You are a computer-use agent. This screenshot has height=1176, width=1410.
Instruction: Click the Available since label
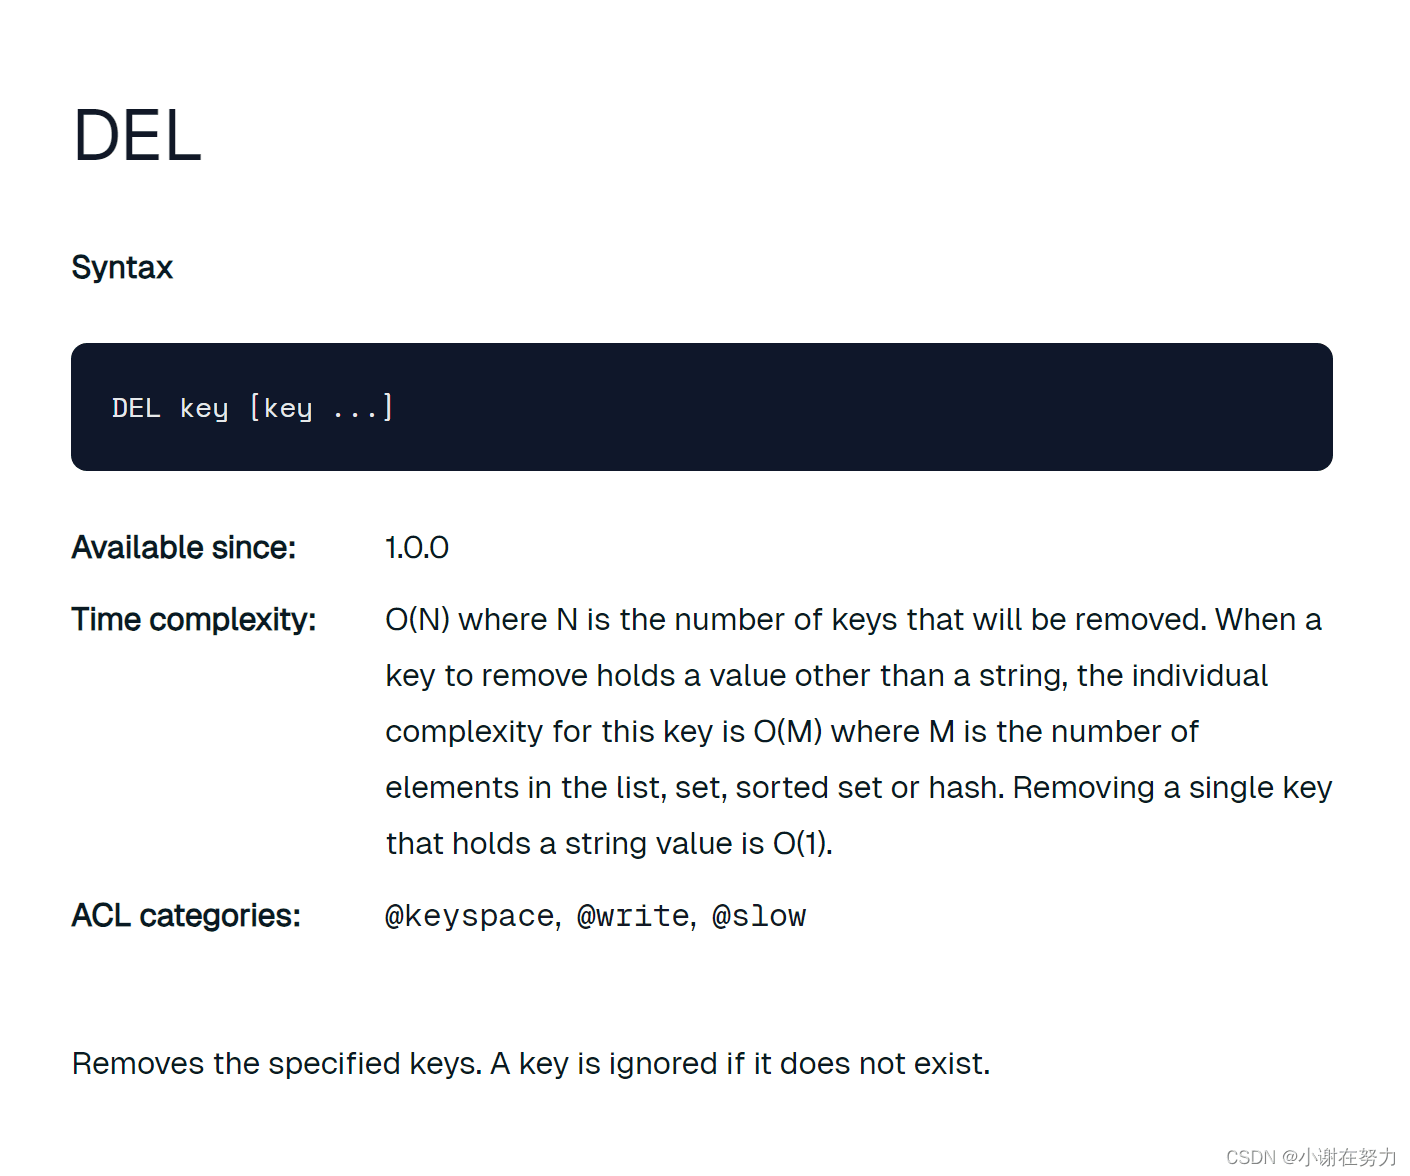coord(184,547)
